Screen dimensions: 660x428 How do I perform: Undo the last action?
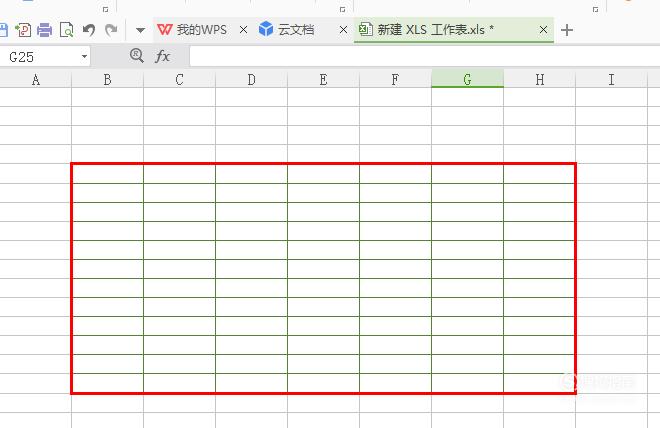pyautogui.click(x=89, y=30)
